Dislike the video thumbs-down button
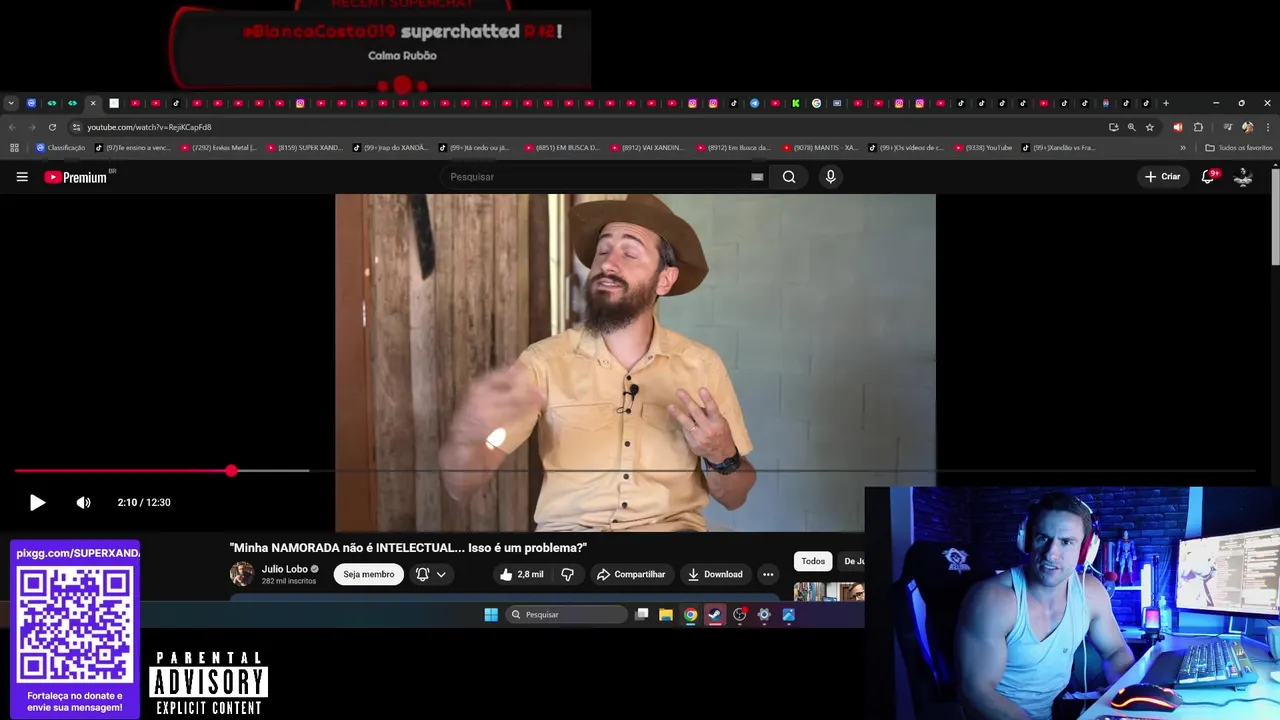The width and height of the screenshot is (1280, 720). (x=567, y=574)
